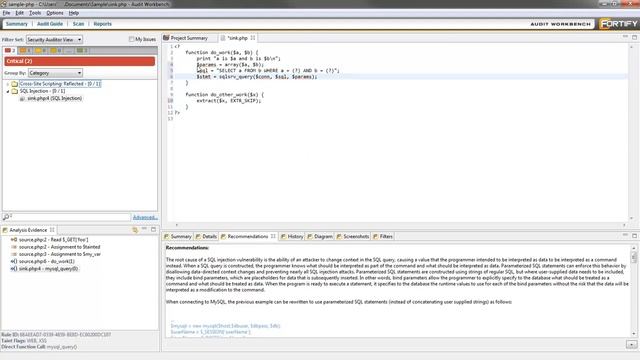Switch to the sink.php editor tab
The image size is (640, 360).
[x=238, y=38]
